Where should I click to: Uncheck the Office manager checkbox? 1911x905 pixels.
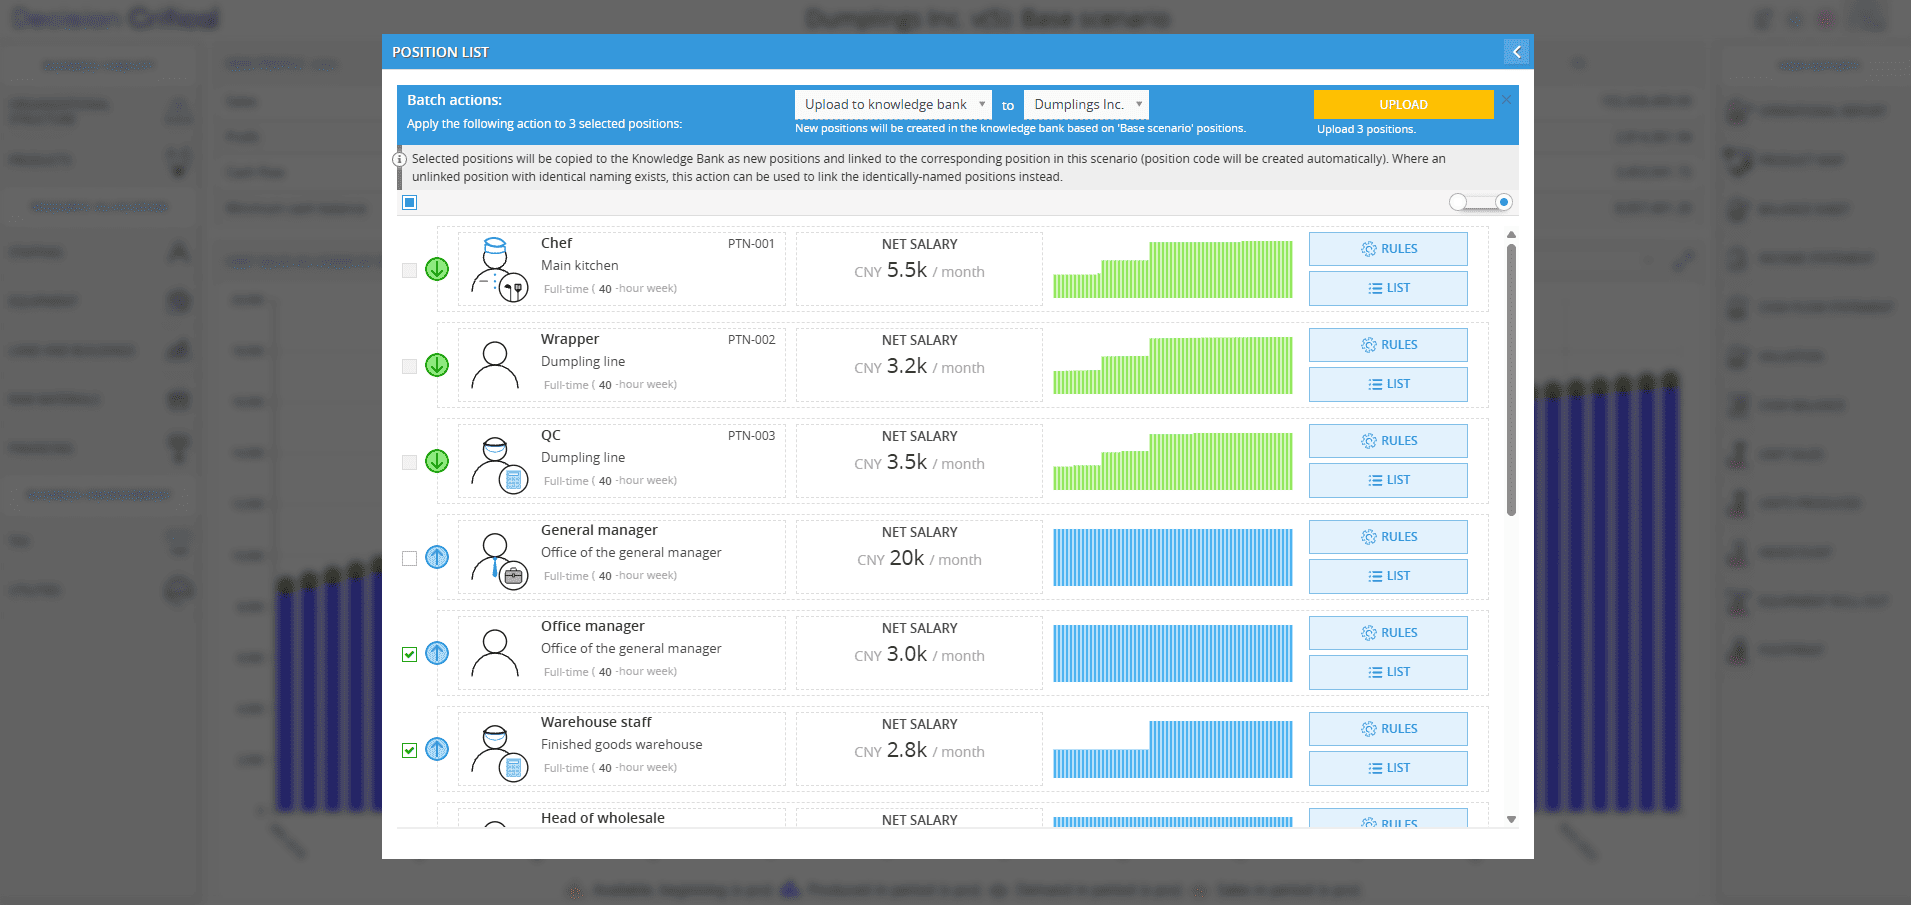coord(409,654)
